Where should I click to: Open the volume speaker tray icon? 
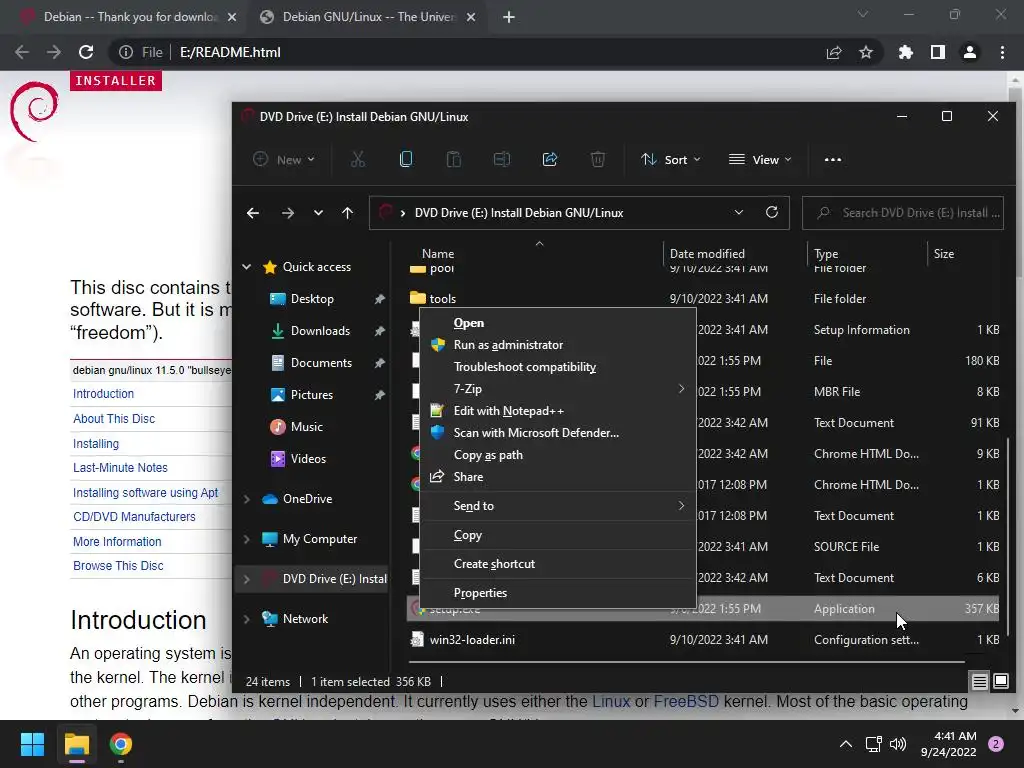click(898, 744)
